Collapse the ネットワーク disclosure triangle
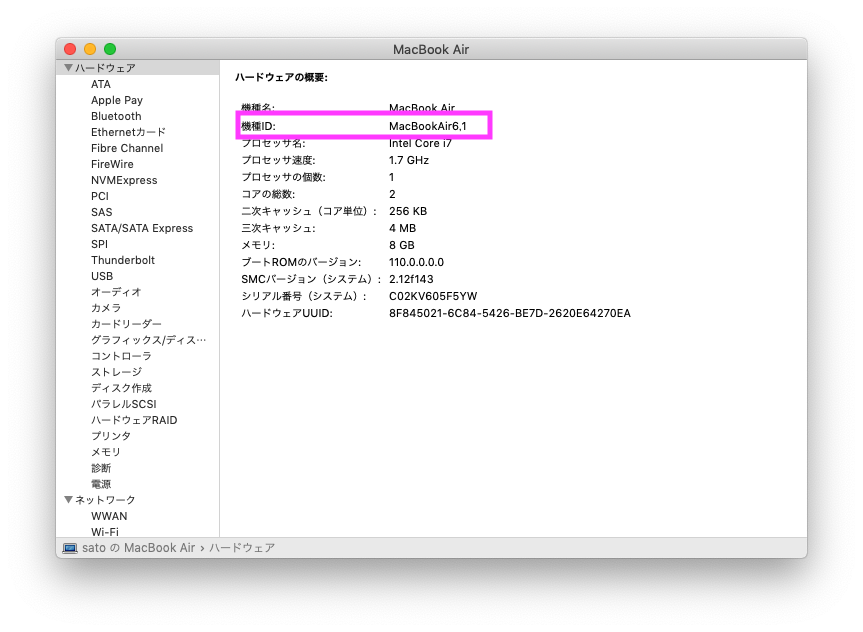The height and width of the screenshot is (632, 863). tap(68, 500)
